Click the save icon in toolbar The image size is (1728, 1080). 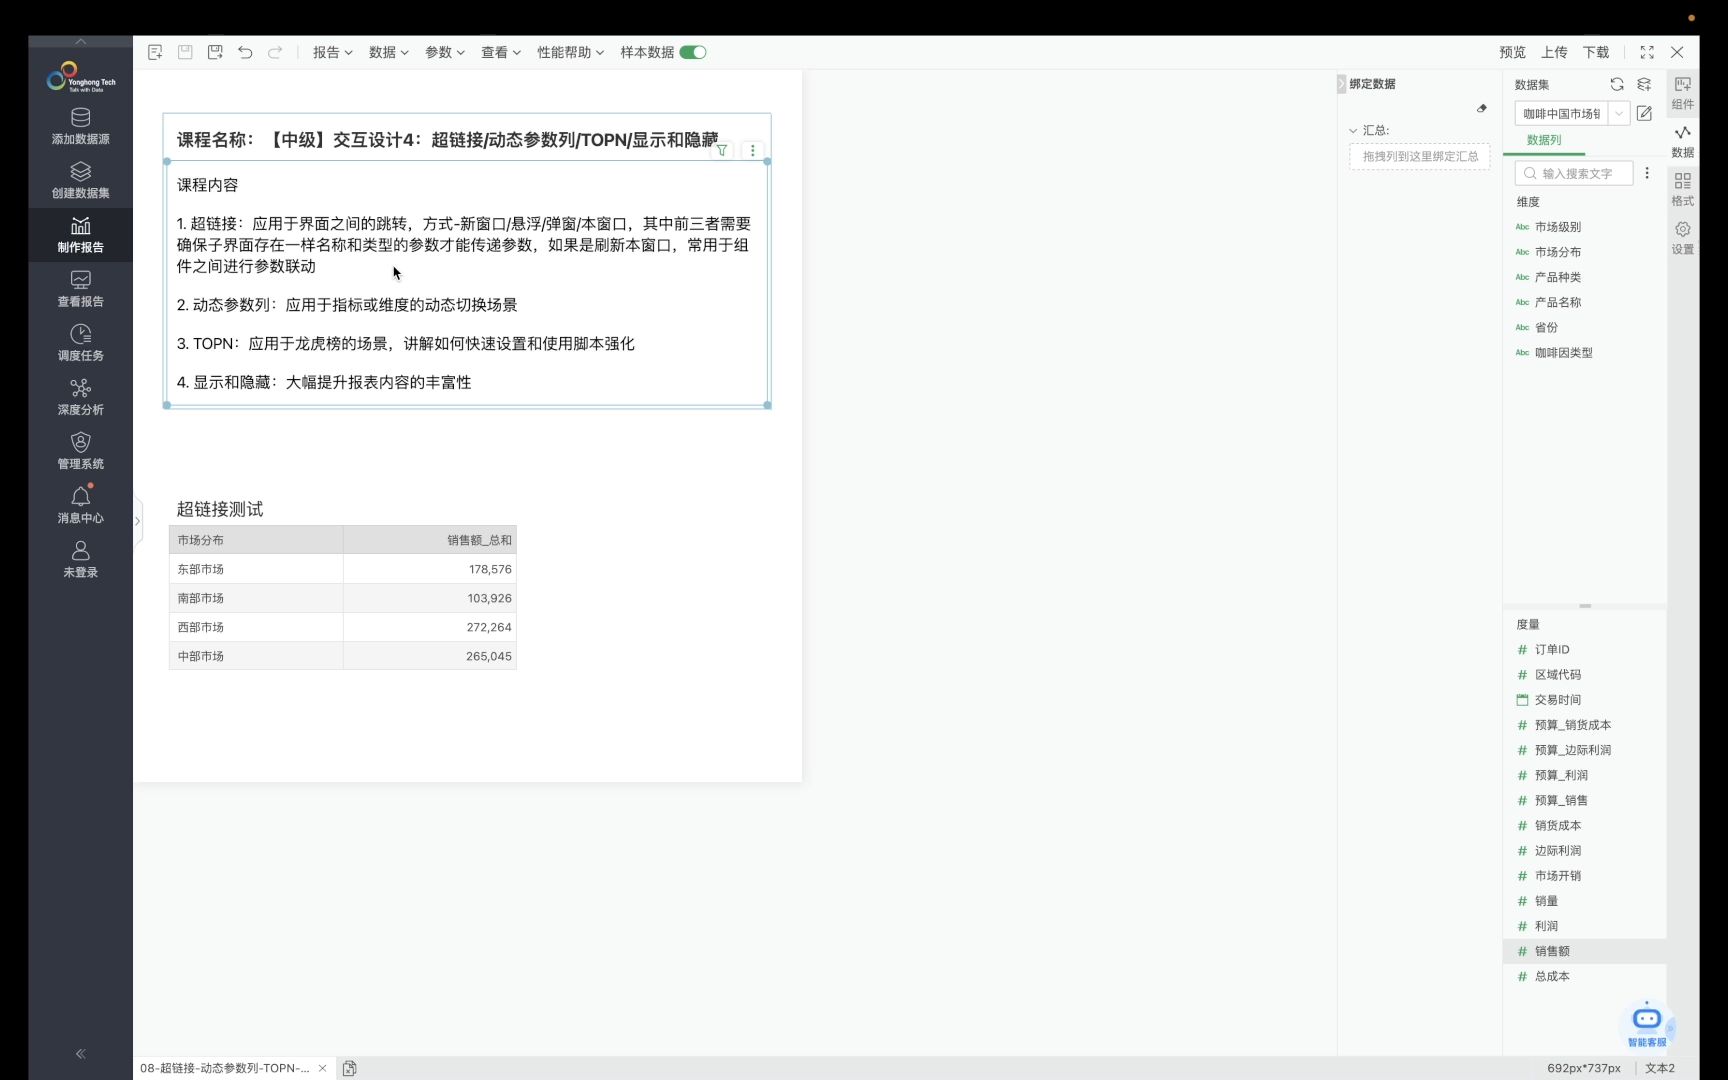coord(185,52)
